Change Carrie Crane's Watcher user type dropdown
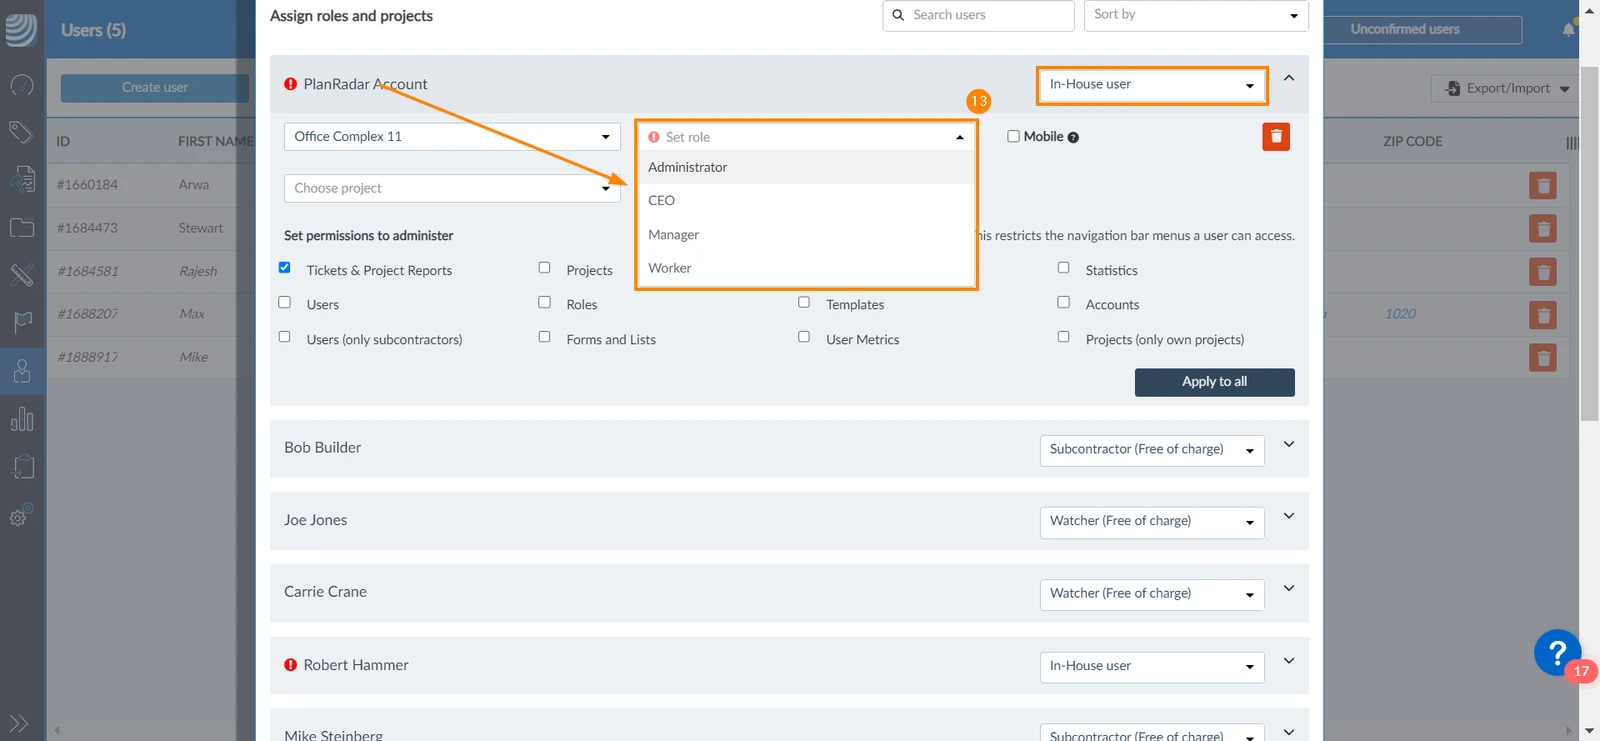1600x741 pixels. (x=1152, y=594)
